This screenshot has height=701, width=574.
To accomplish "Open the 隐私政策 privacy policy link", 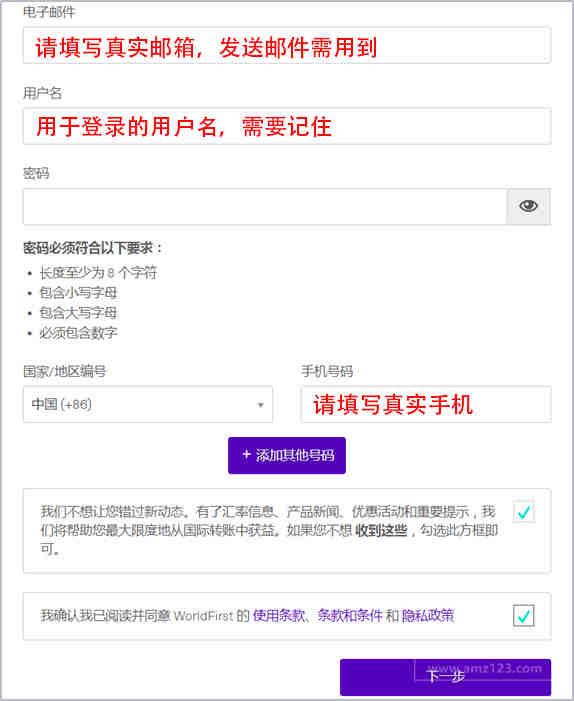I will pos(428,616).
